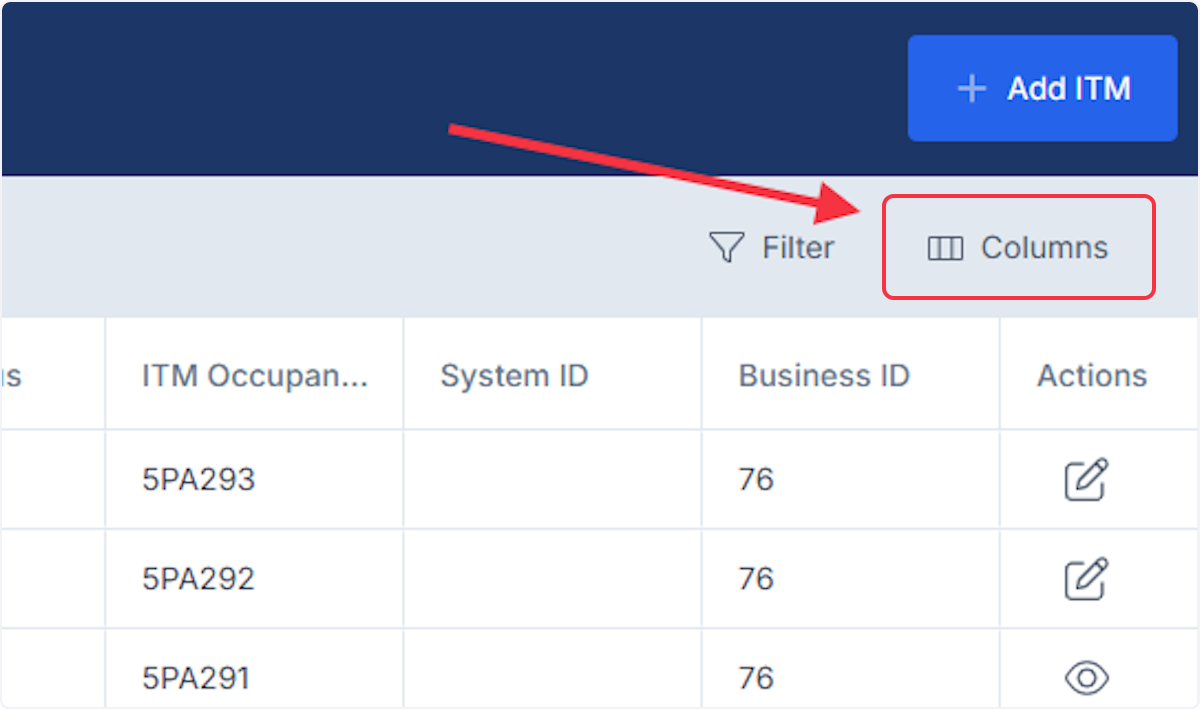Open the Columns chooser
This screenshot has width=1200, height=709.
pos(1018,247)
